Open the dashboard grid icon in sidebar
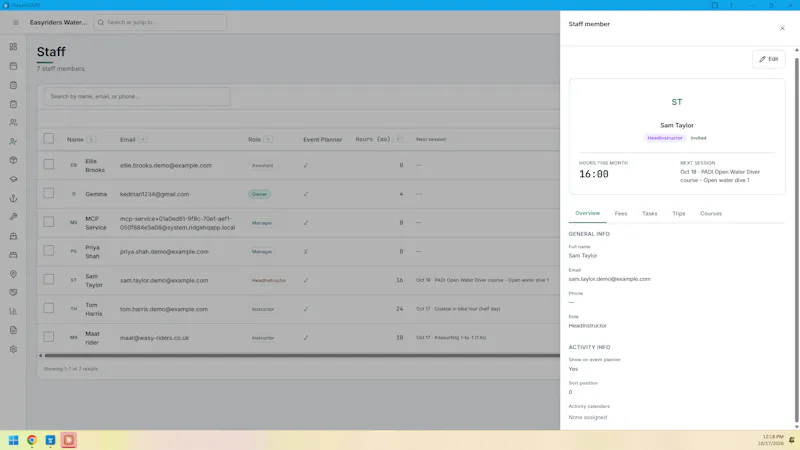800x450 pixels. click(x=13, y=47)
